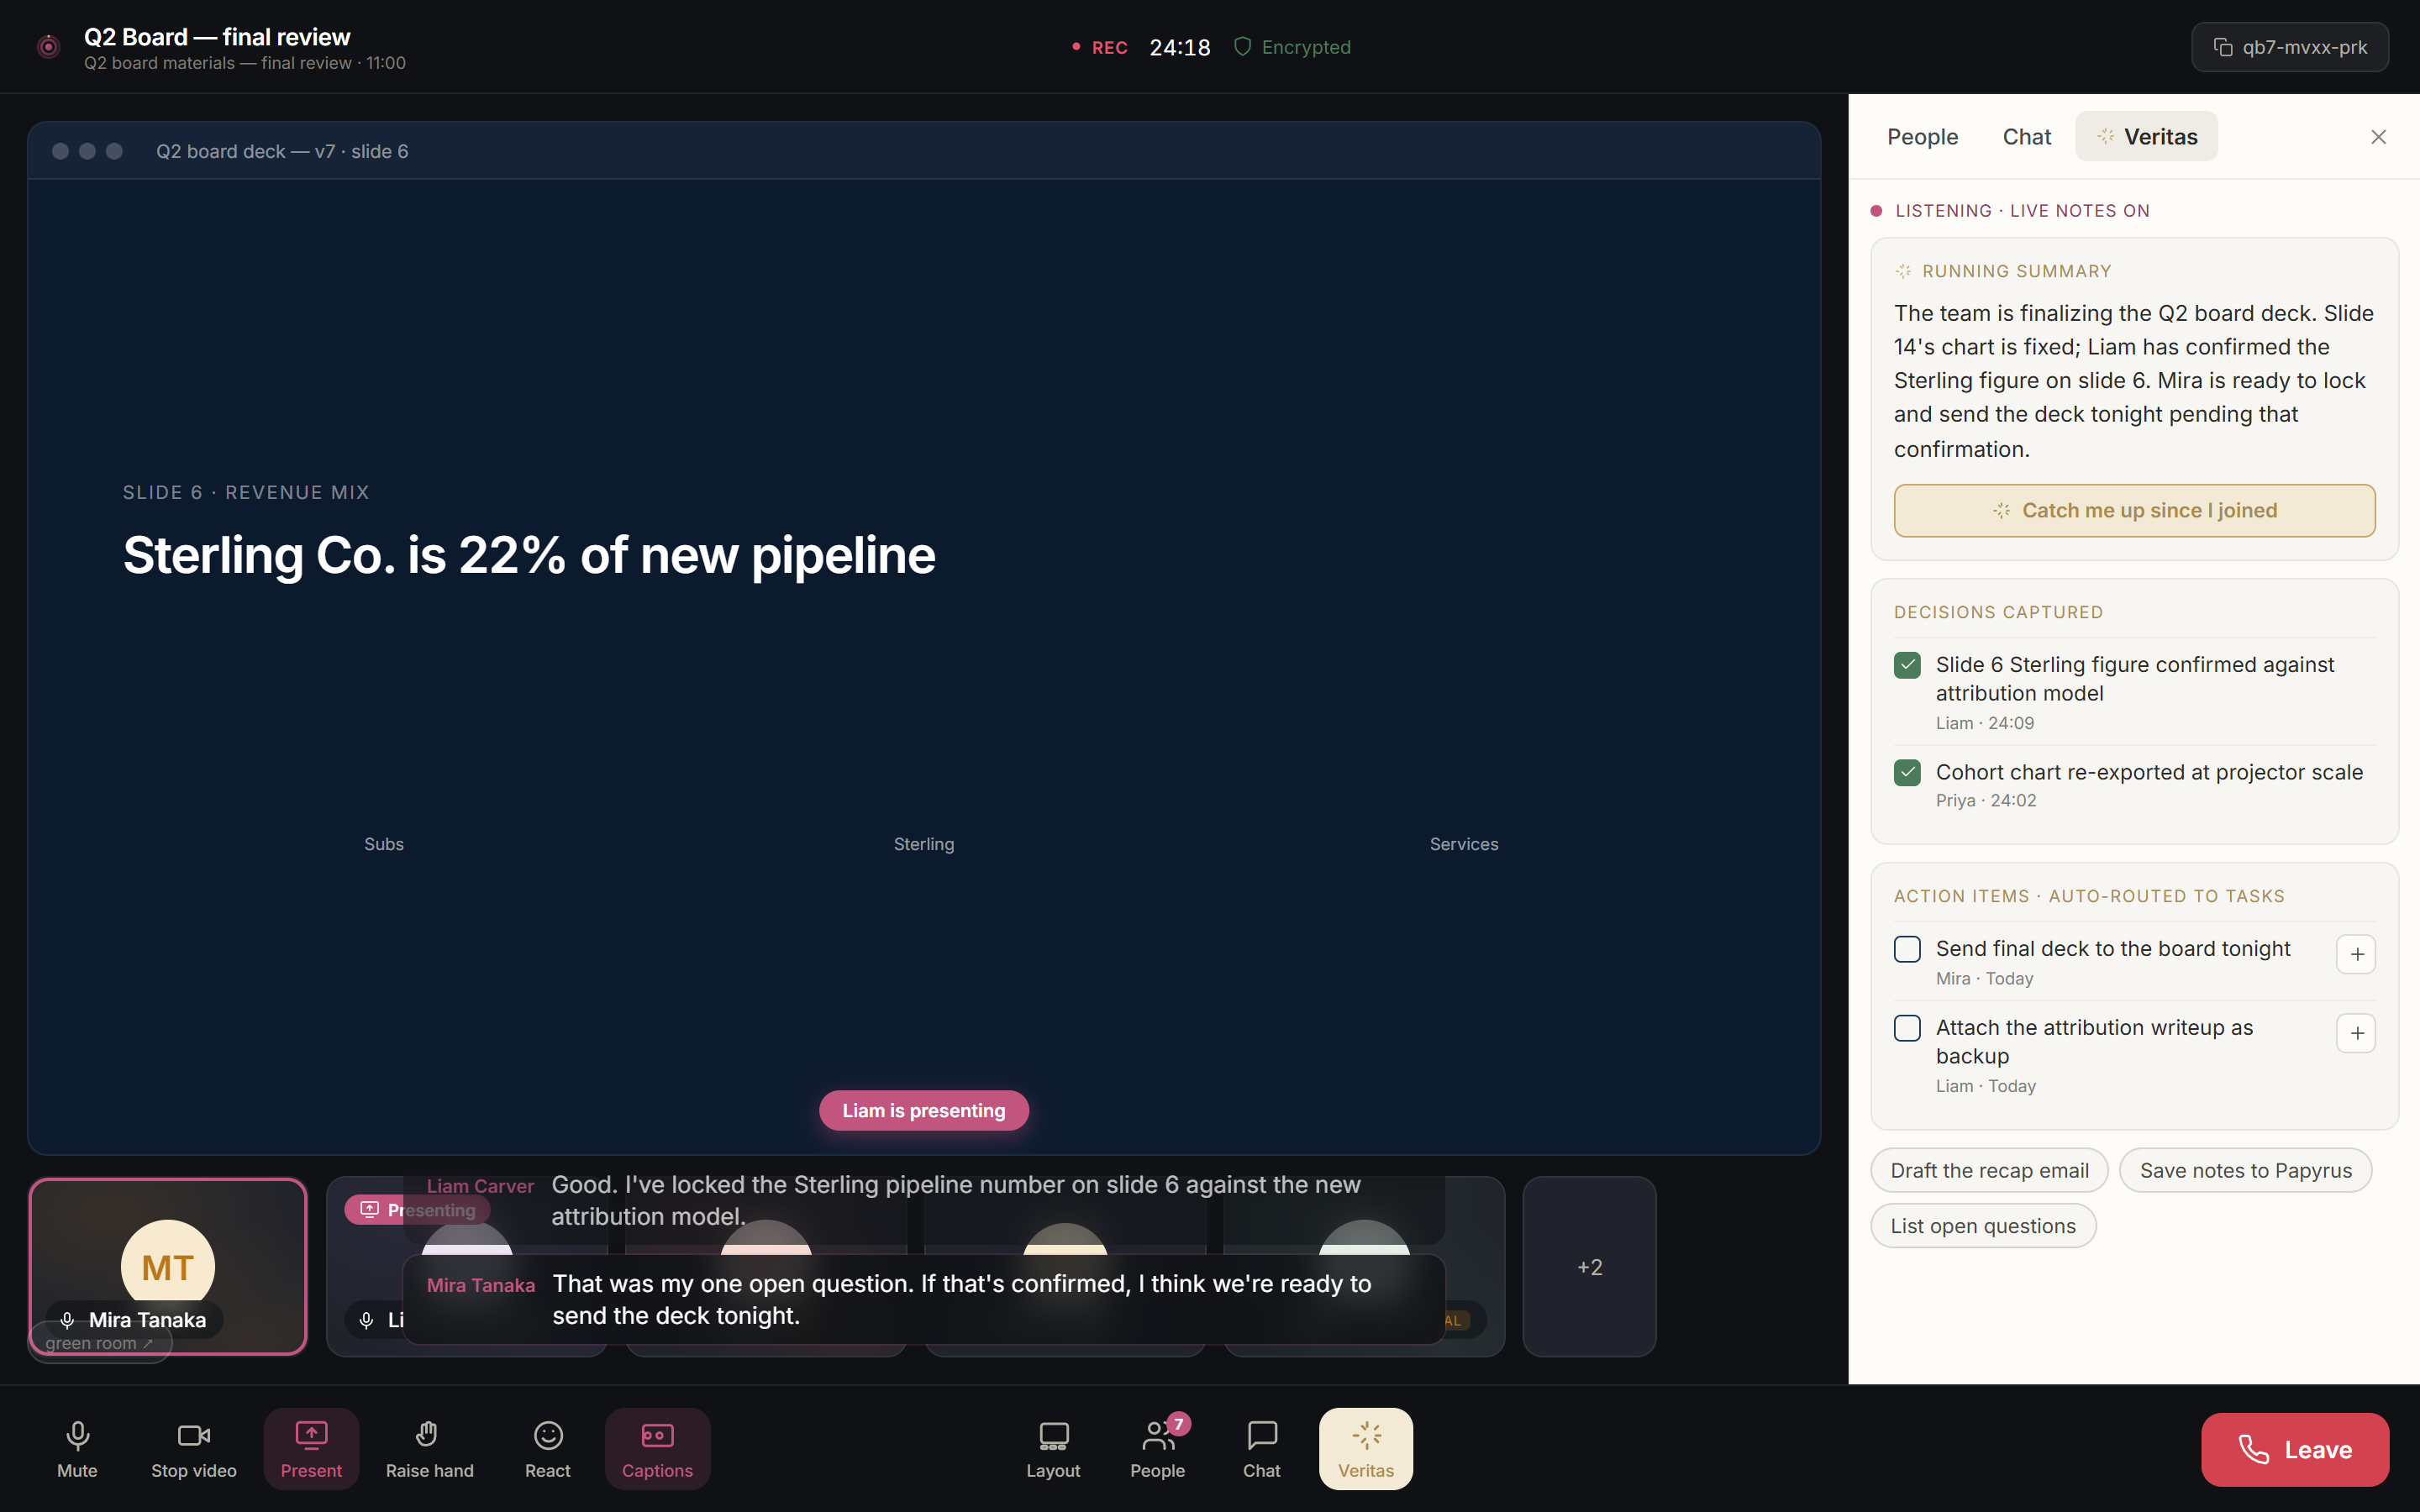Image resolution: width=2420 pixels, height=1512 pixels.
Task: Add attribution writeup task with plus
Action: click(x=2356, y=1033)
